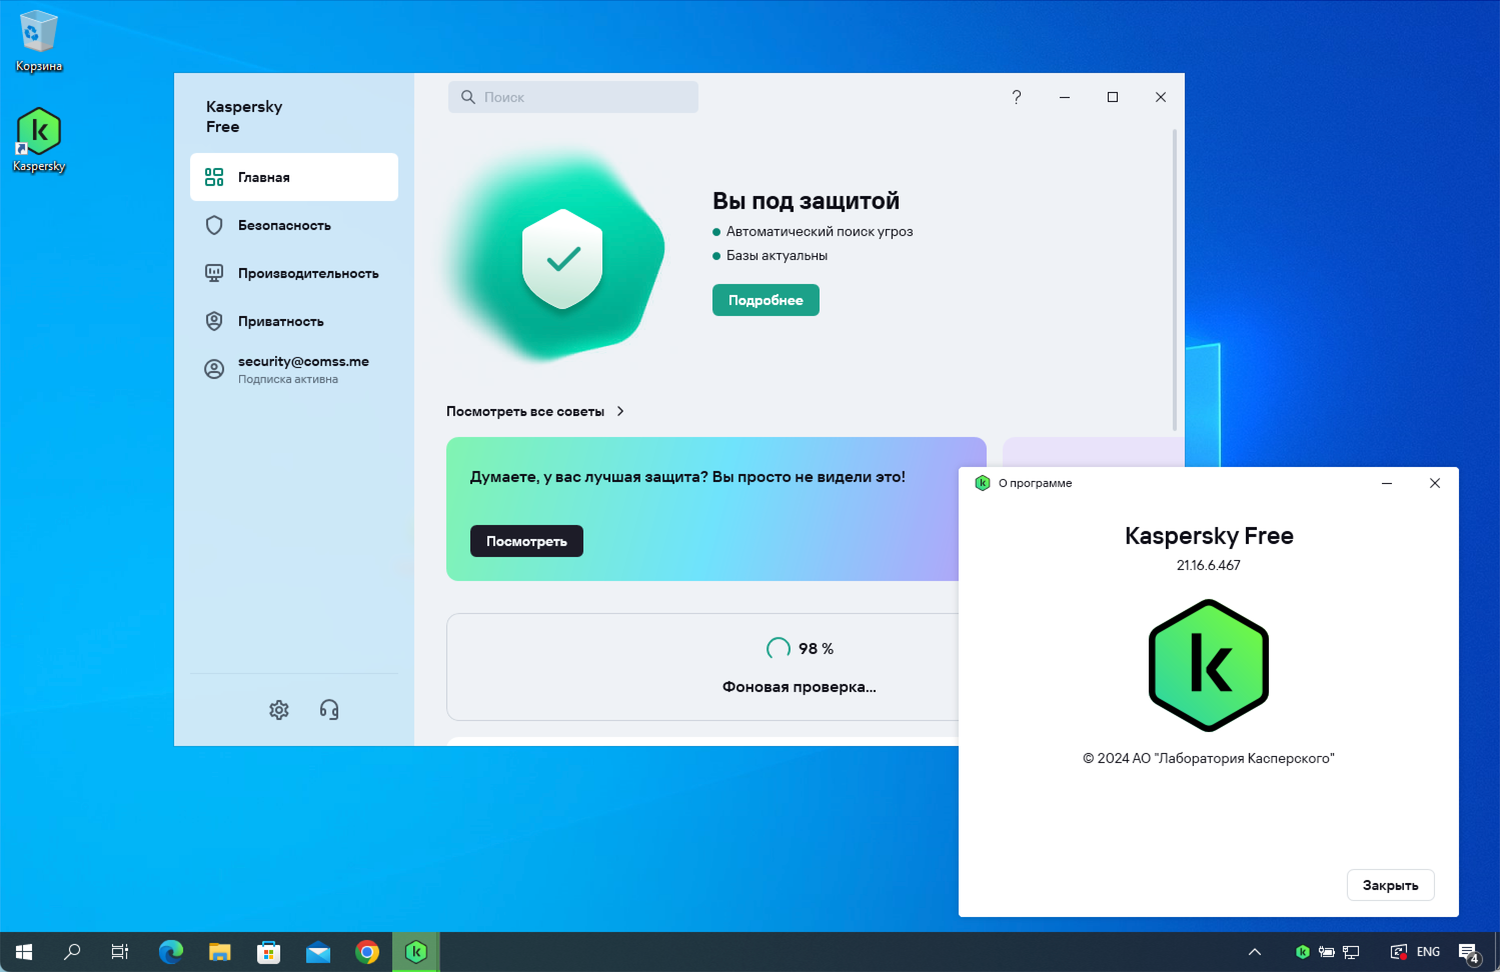The height and width of the screenshot is (972, 1500).
Task: Switch to the Производительность section
Action: click(294, 273)
